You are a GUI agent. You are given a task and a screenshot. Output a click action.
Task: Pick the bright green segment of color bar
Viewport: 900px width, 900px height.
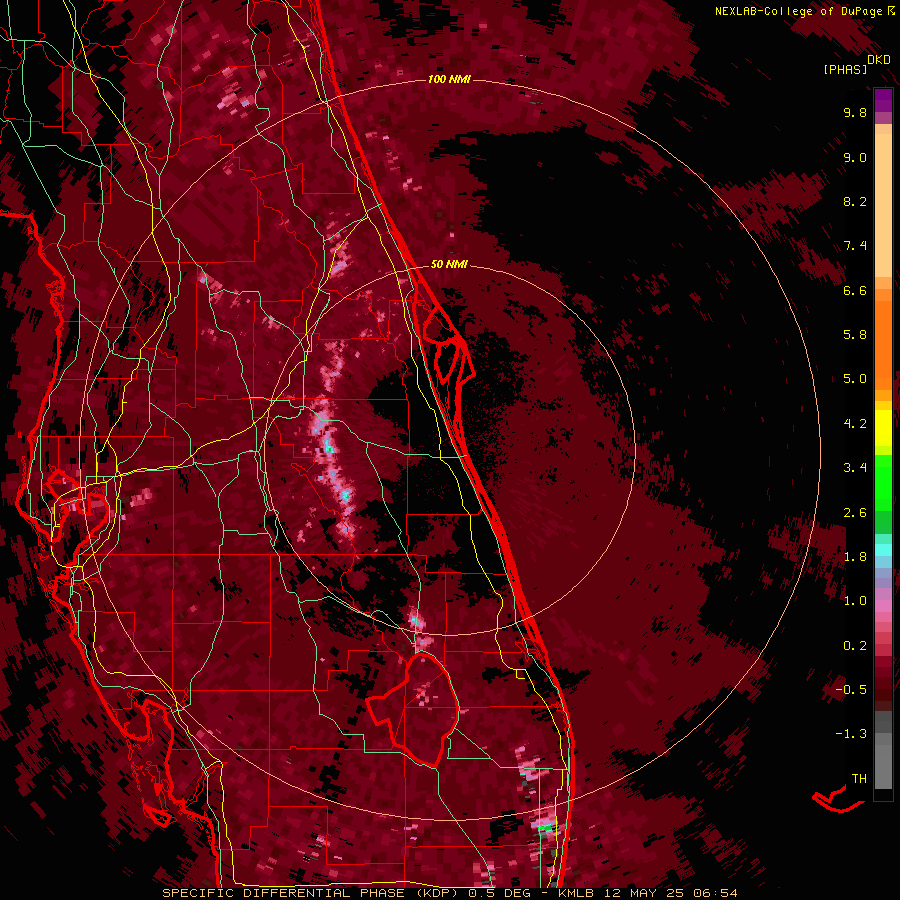pyautogui.click(x=883, y=482)
